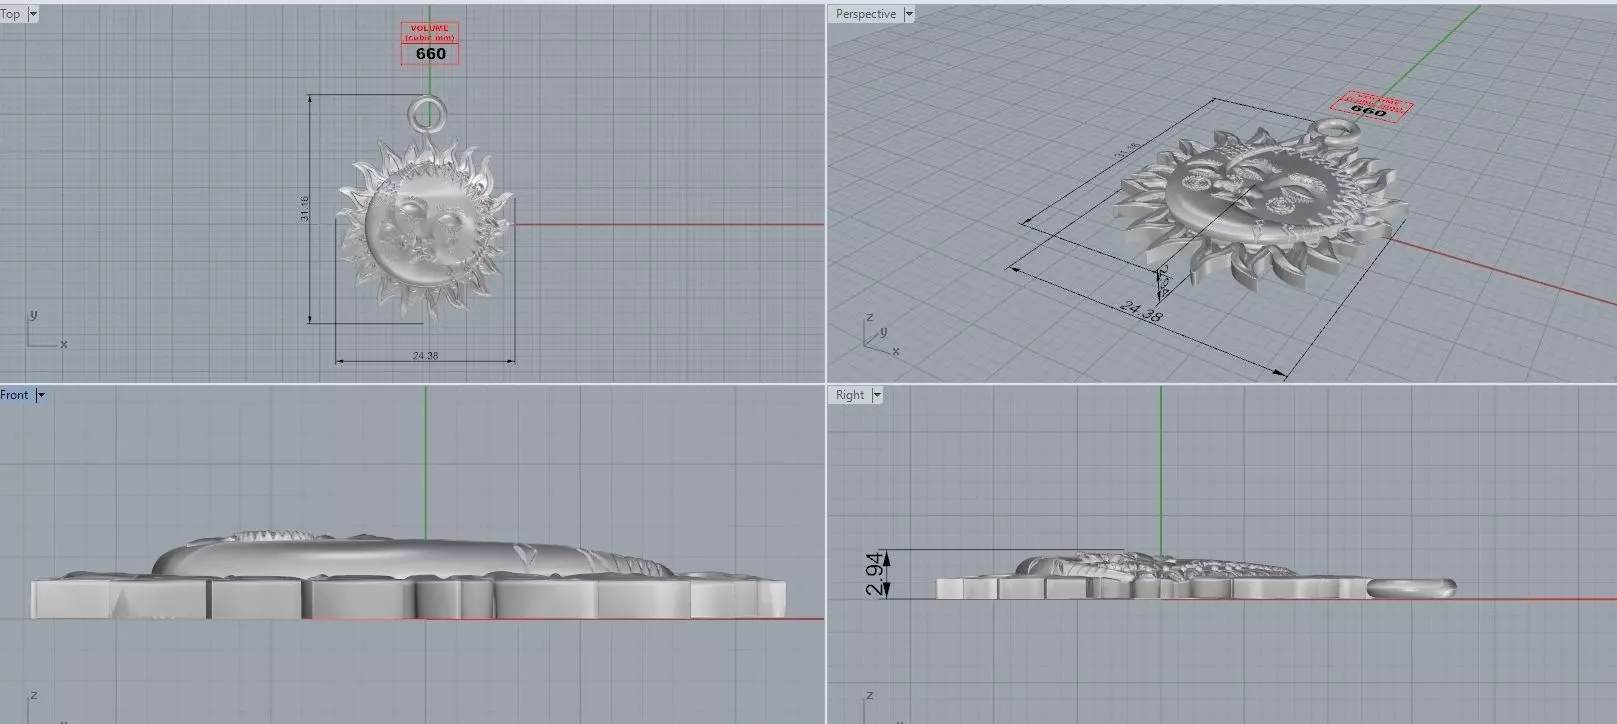Select the 2.94 thickness dimension in Right view
1617x724 pixels.
click(876, 574)
